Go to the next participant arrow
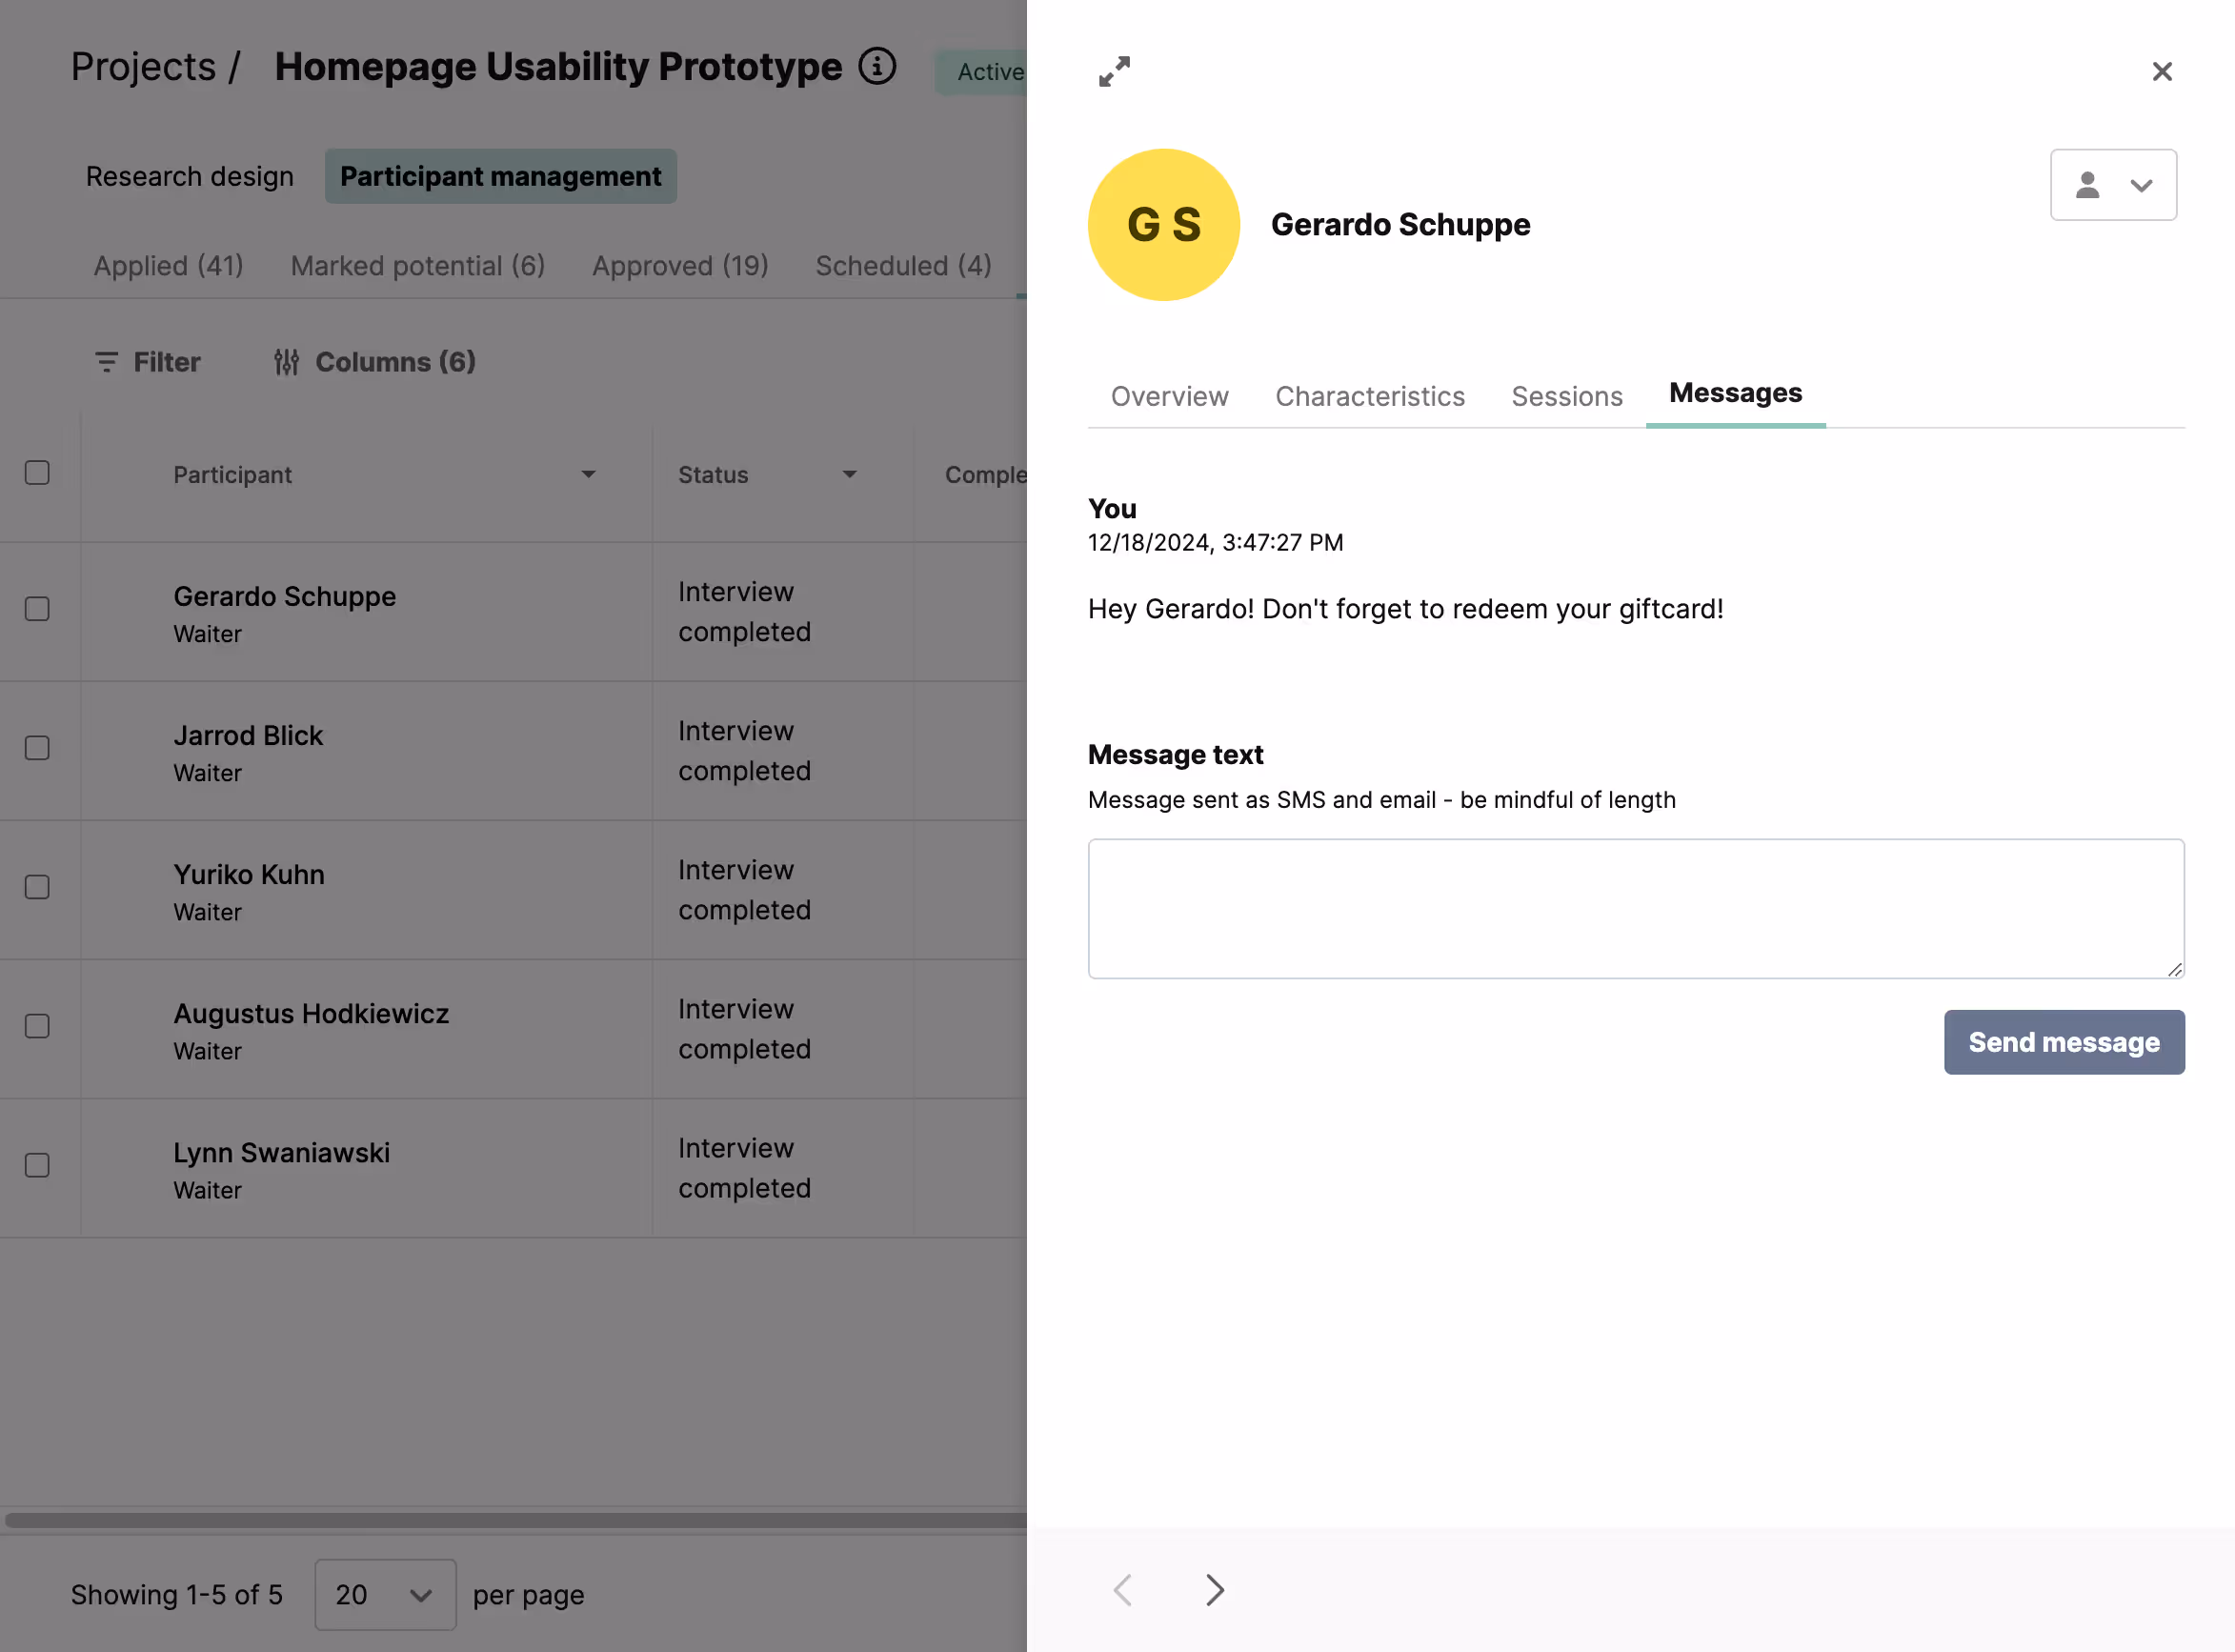 (1214, 1590)
